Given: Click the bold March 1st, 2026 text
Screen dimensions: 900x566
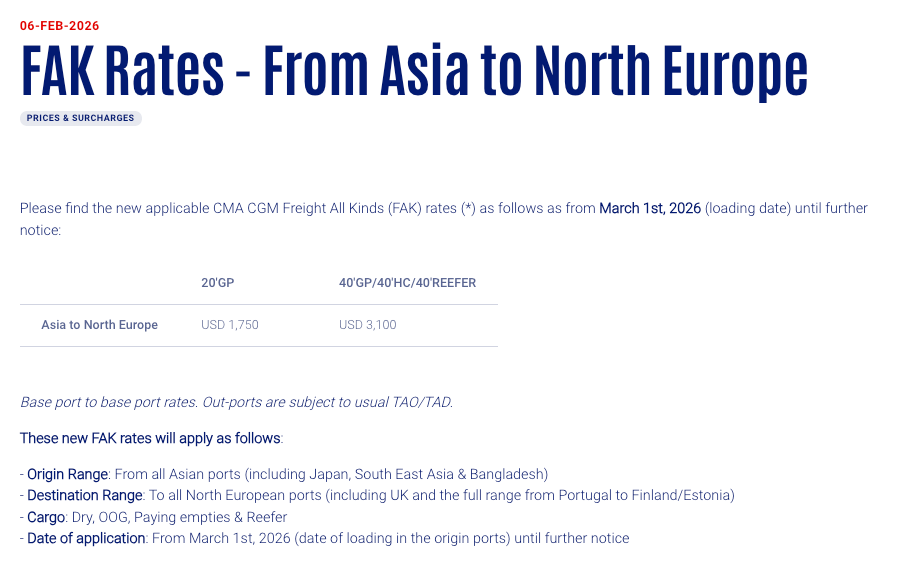Looking at the screenshot, I should click(649, 208).
